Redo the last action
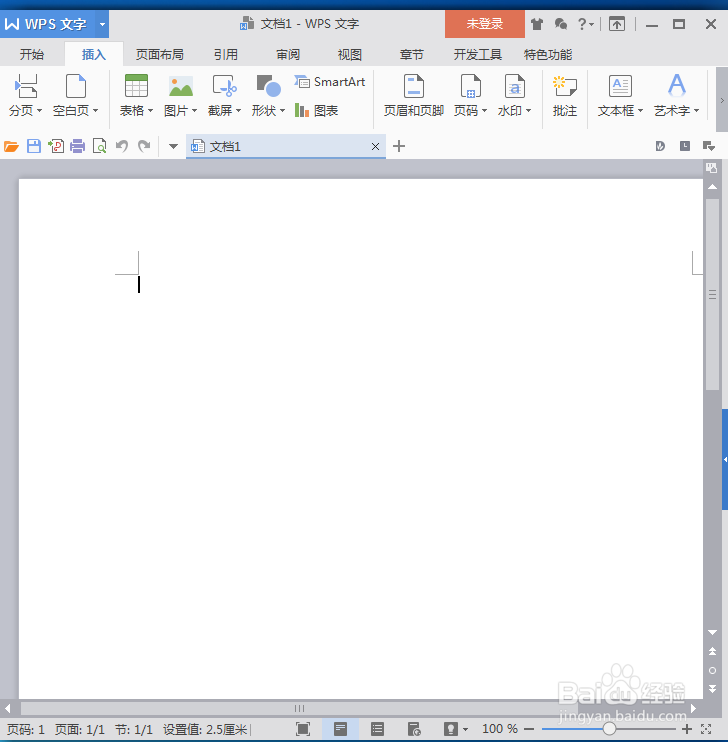This screenshot has height=742, width=728. pyautogui.click(x=144, y=146)
